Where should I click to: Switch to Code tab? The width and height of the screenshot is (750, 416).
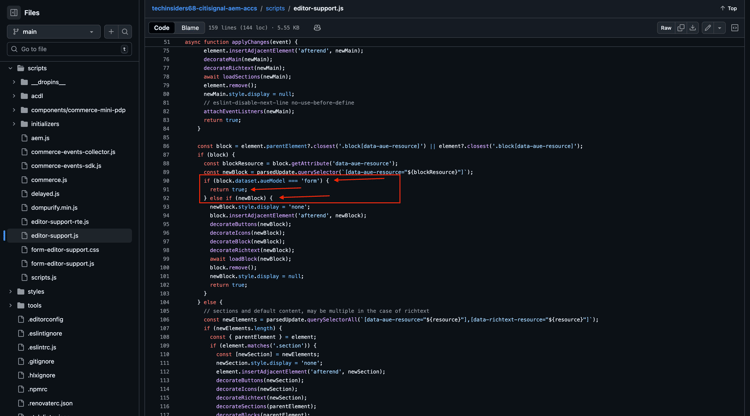[162, 28]
